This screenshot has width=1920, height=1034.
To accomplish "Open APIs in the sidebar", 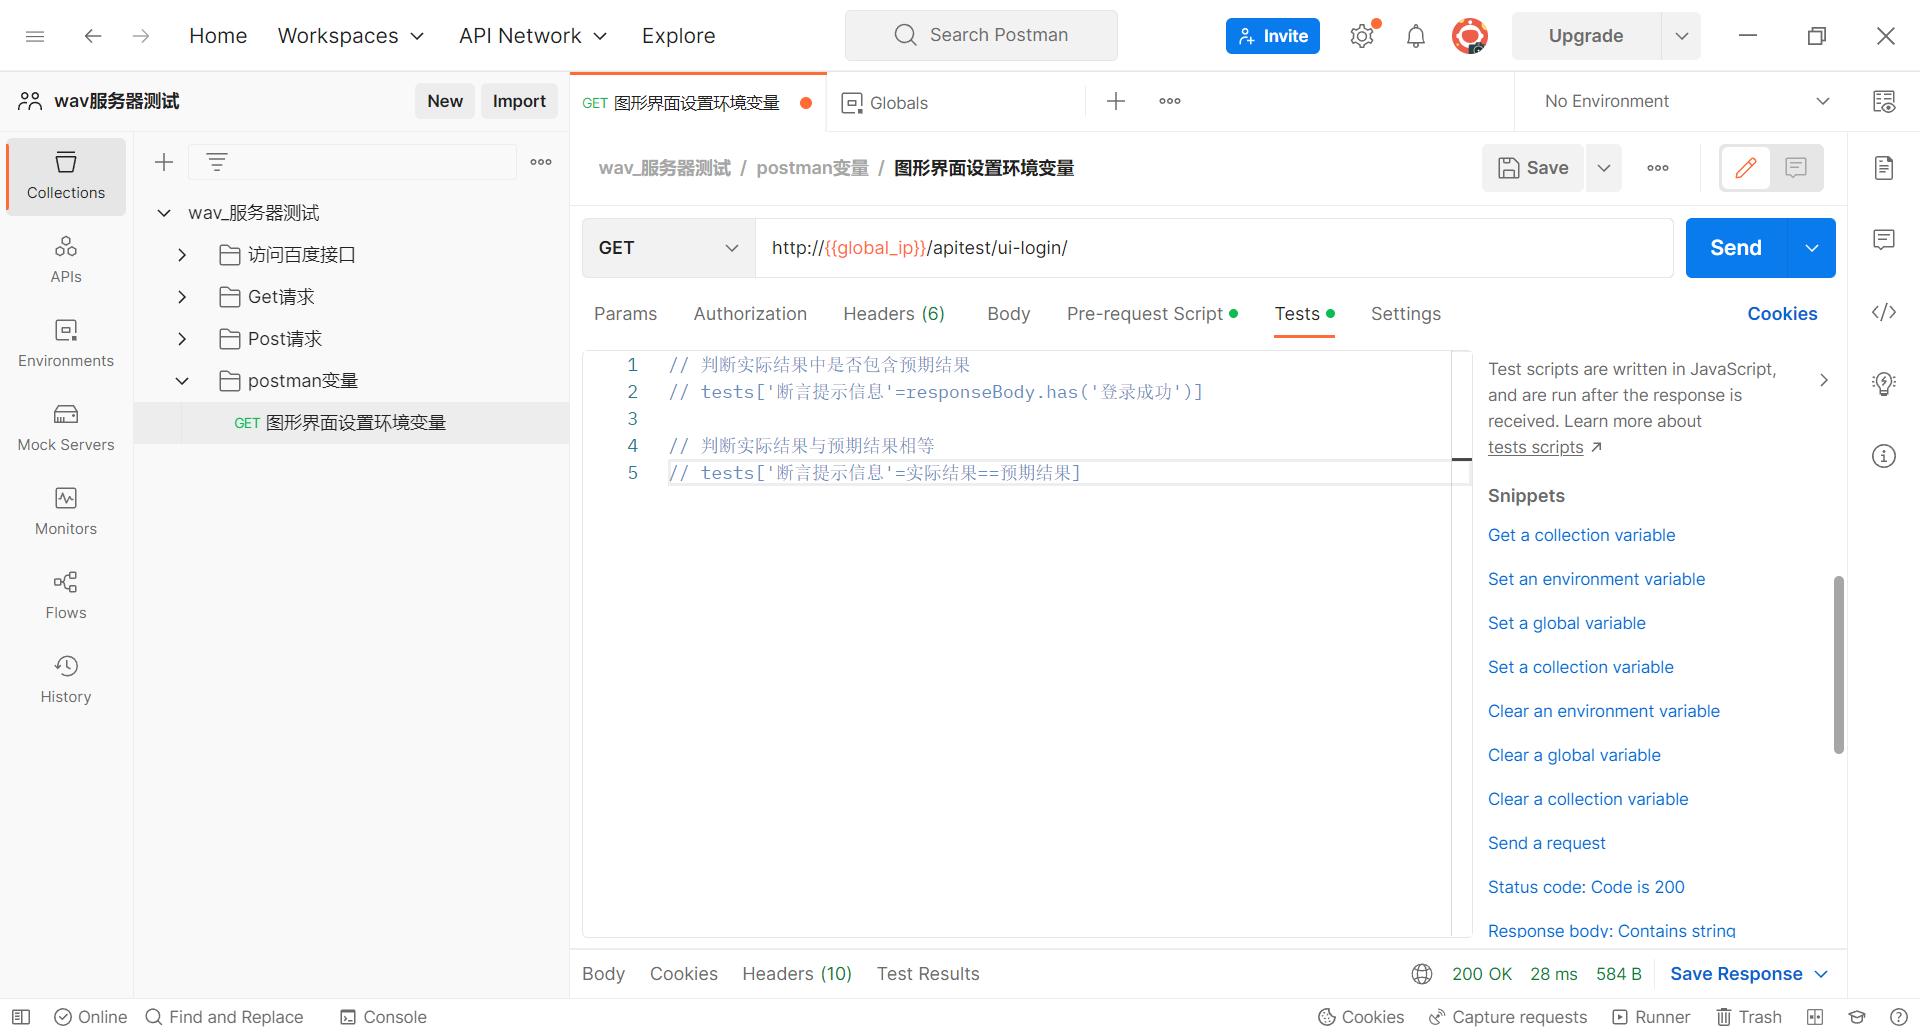I will pyautogui.click(x=66, y=260).
